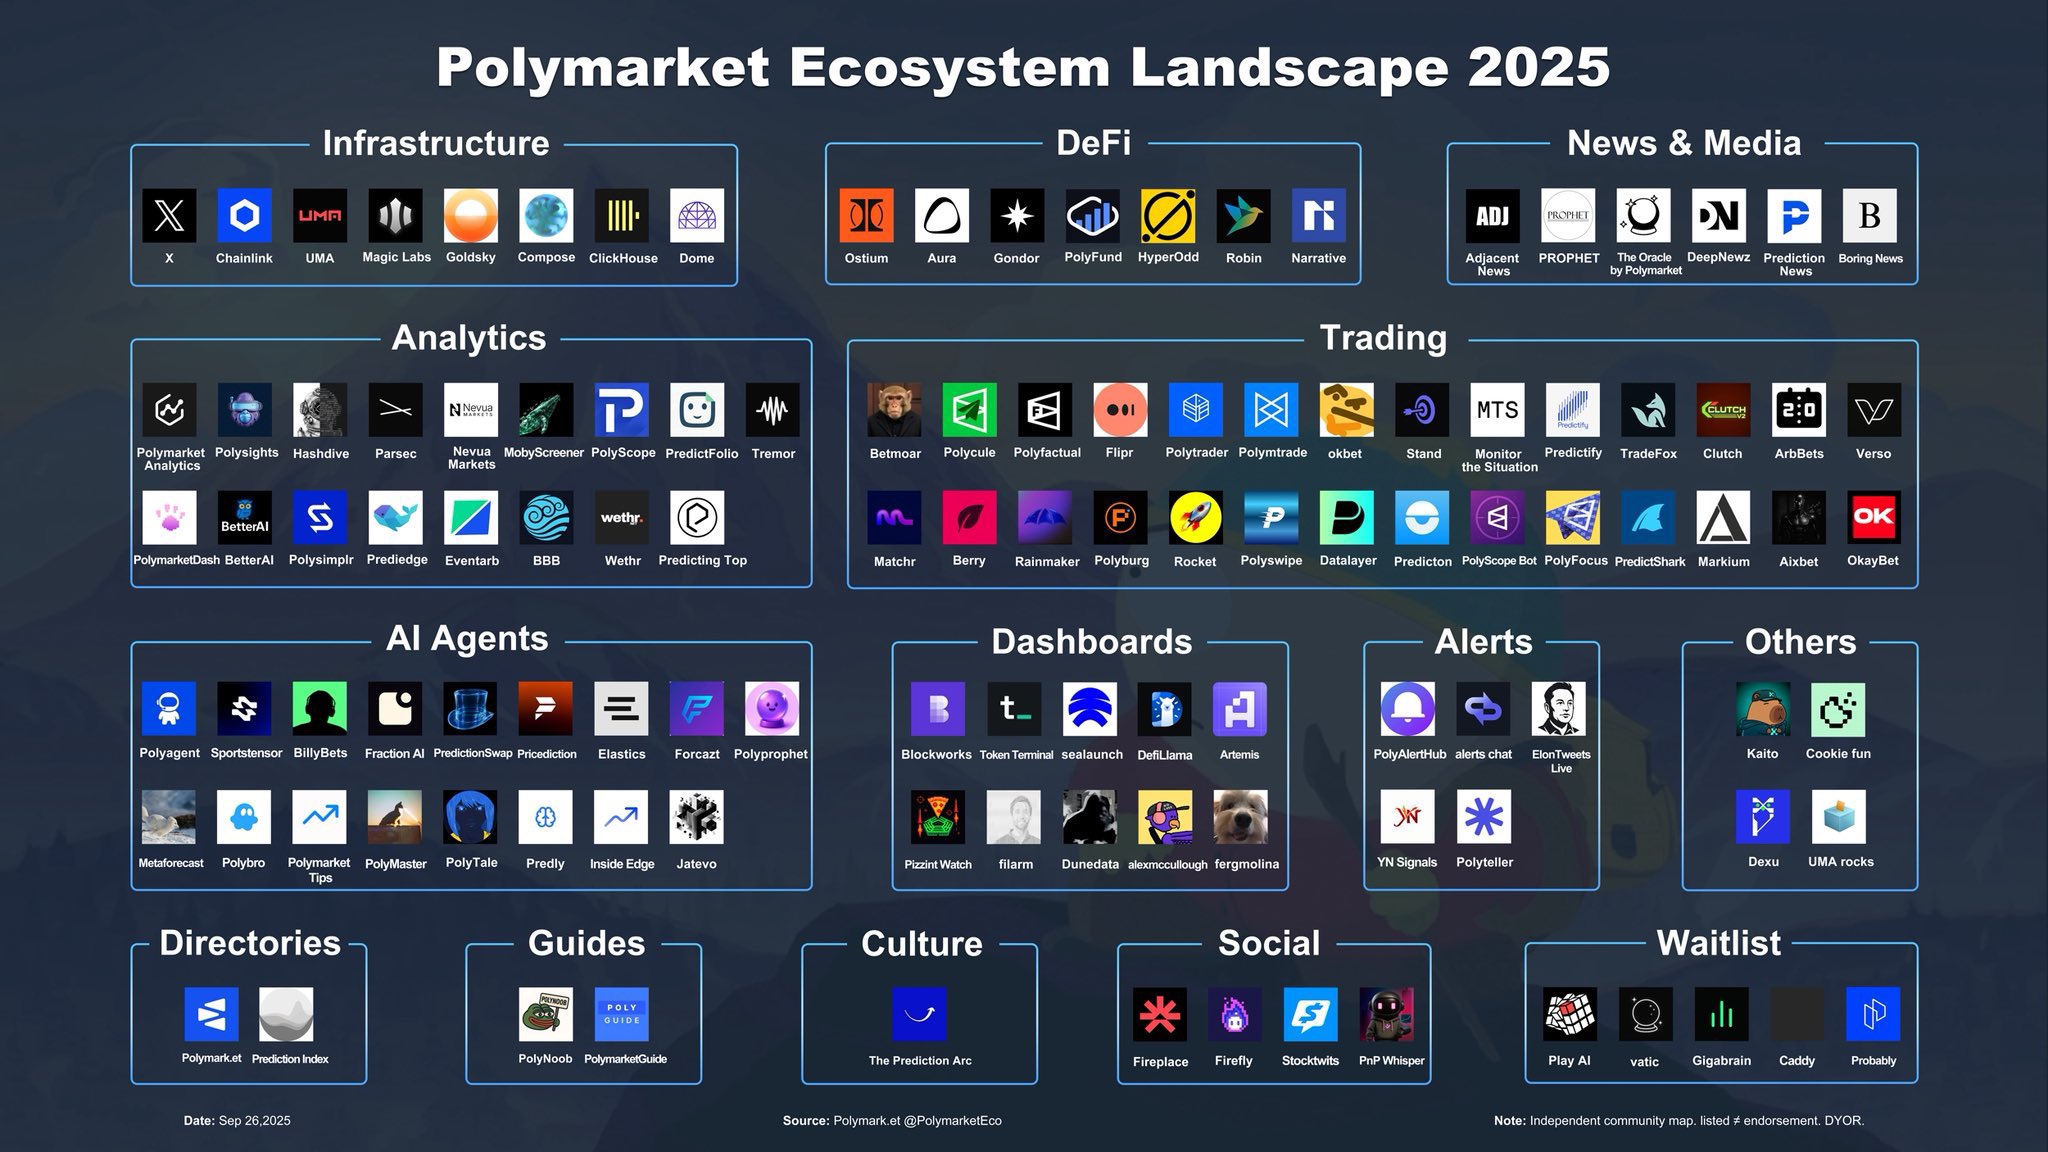Click the Fireplace logo in Social

click(x=1159, y=1013)
